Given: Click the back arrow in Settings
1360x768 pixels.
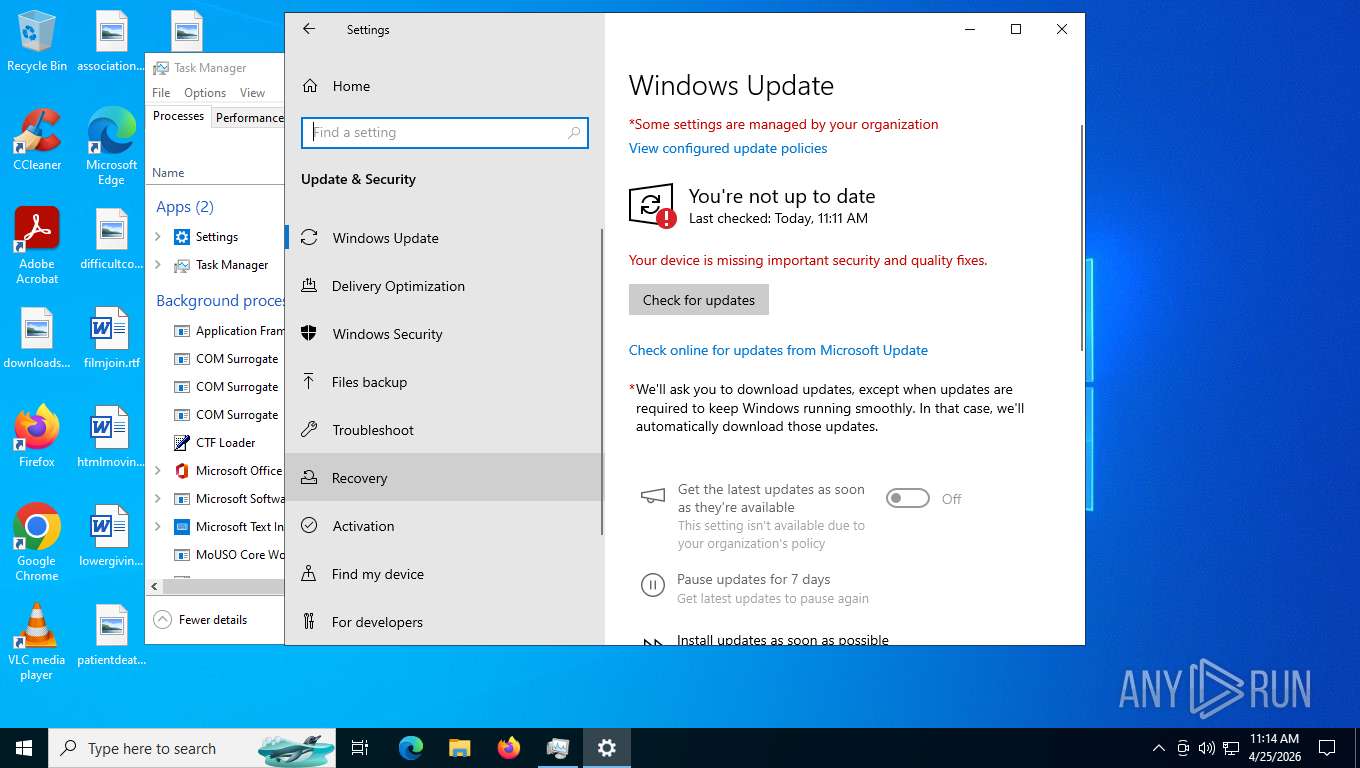Looking at the screenshot, I should point(309,30).
